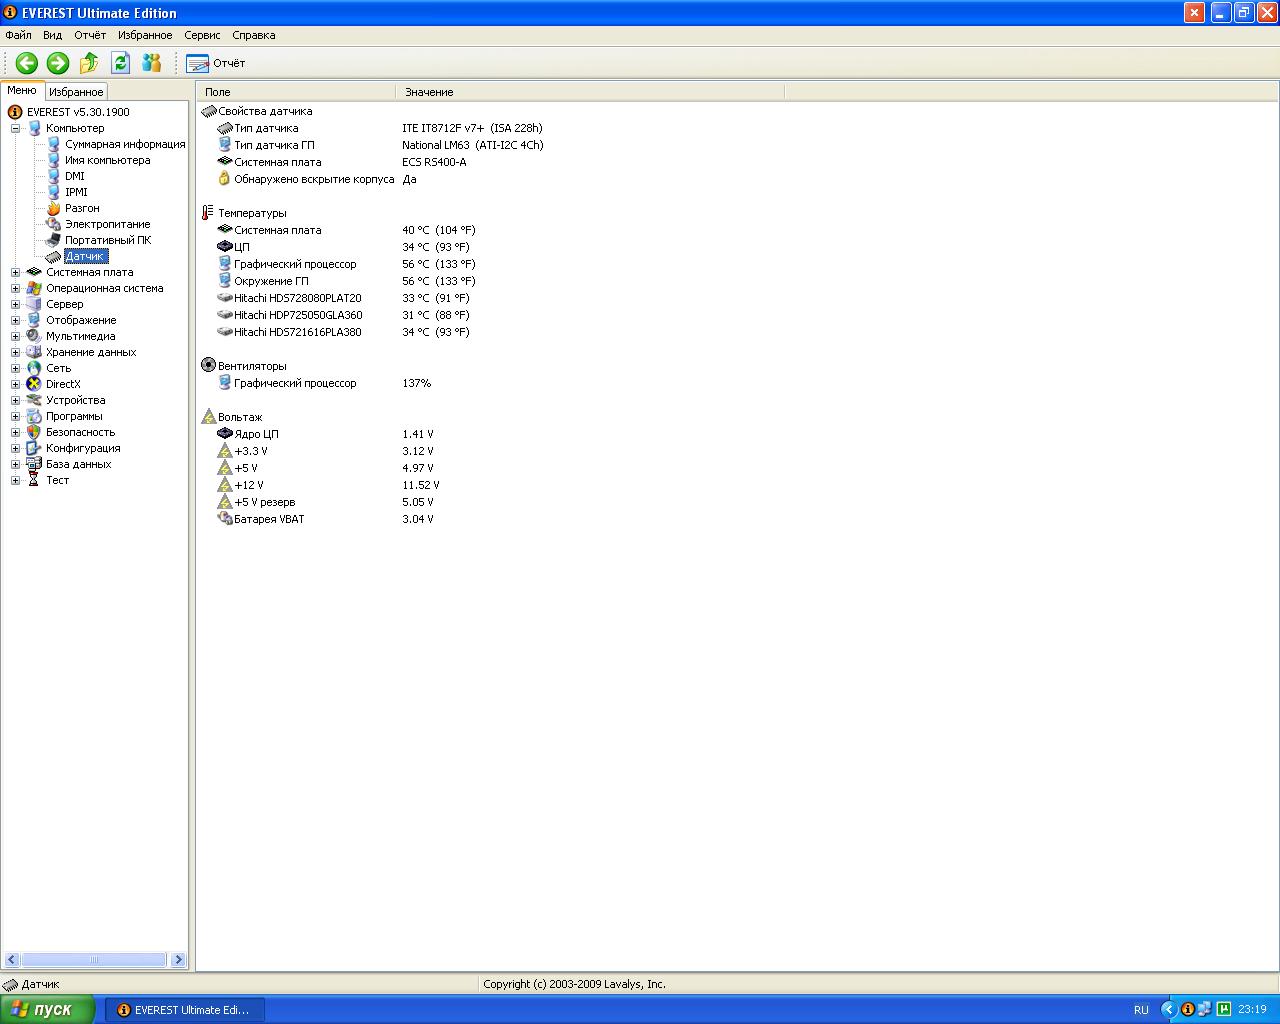
Task: Click the green Back arrow toolbar icon
Action: (27, 63)
